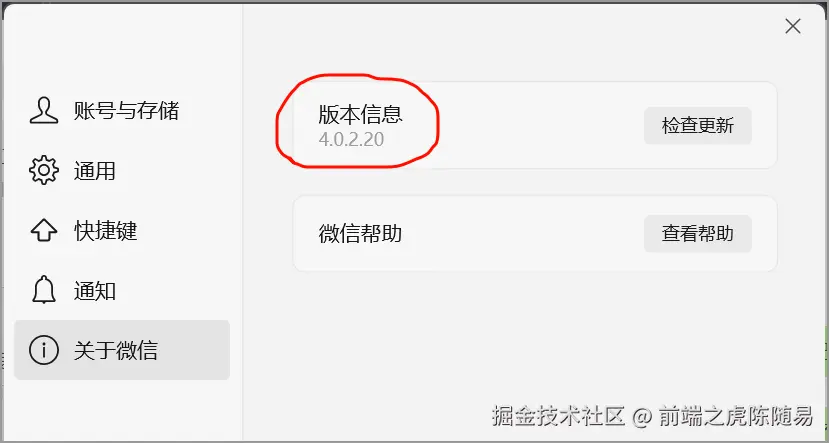Click the 前端之虎陈随易 author watermark
The width and height of the screenshot is (829, 443).
point(735,416)
